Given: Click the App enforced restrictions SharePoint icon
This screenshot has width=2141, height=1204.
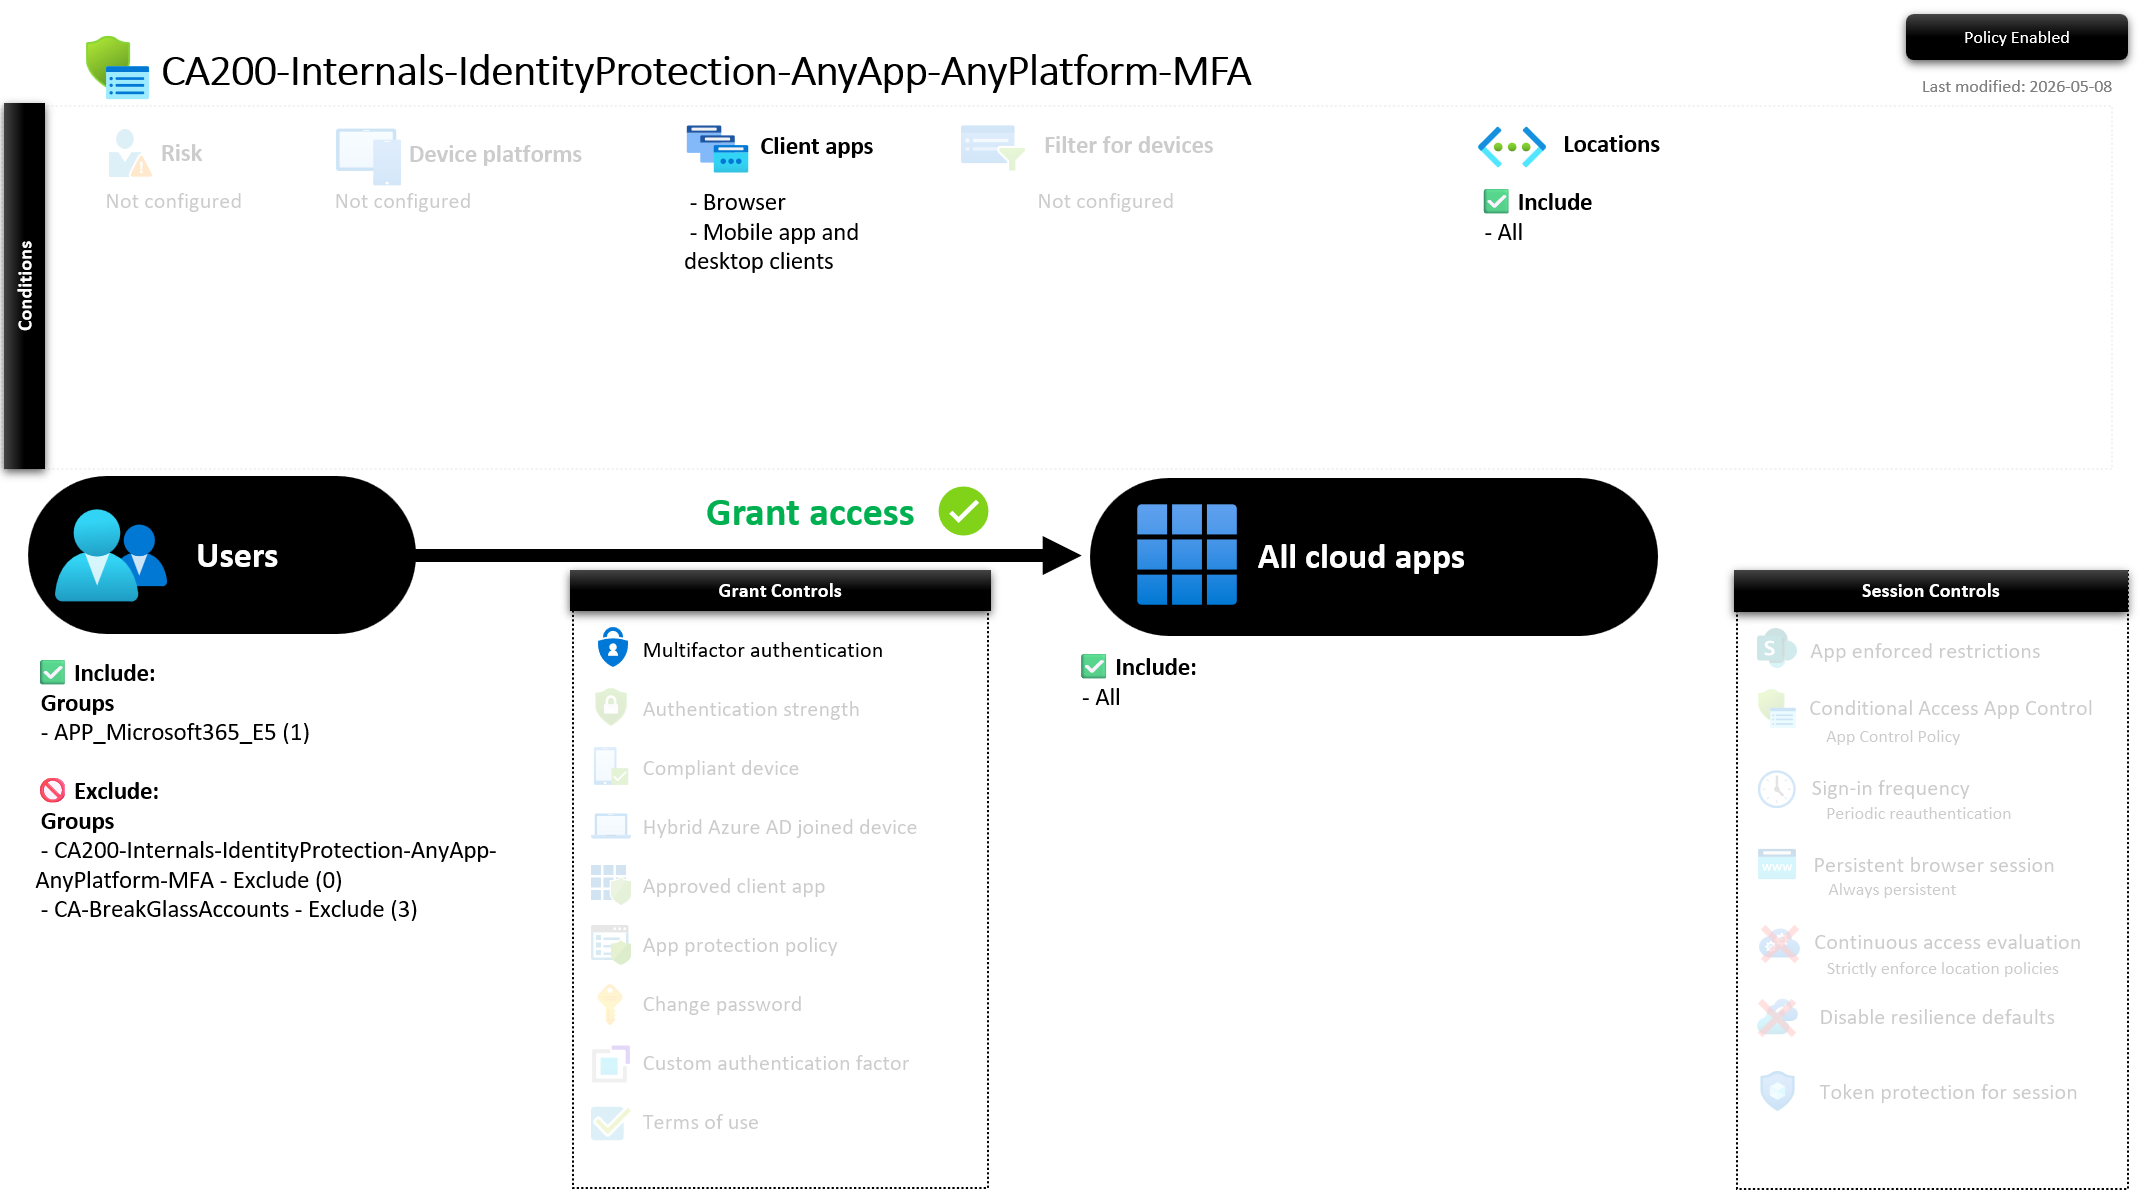Looking at the screenshot, I should click(x=1776, y=650).
